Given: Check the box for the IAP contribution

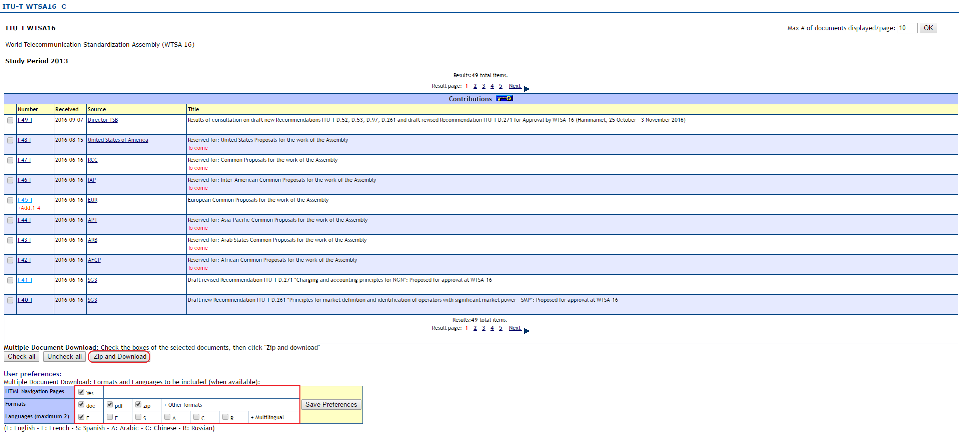Looking at the screenshot, I should click(10, 180).
